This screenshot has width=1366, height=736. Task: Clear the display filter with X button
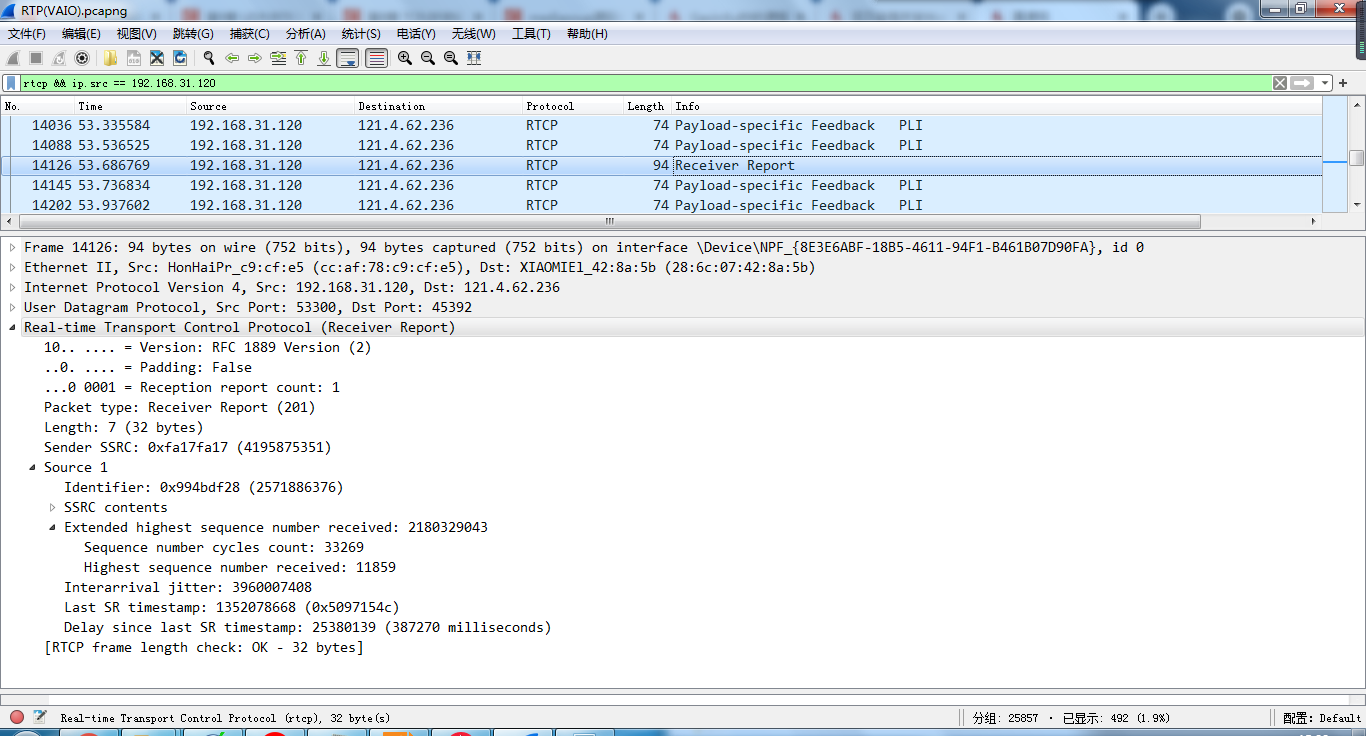point(1280,83)
